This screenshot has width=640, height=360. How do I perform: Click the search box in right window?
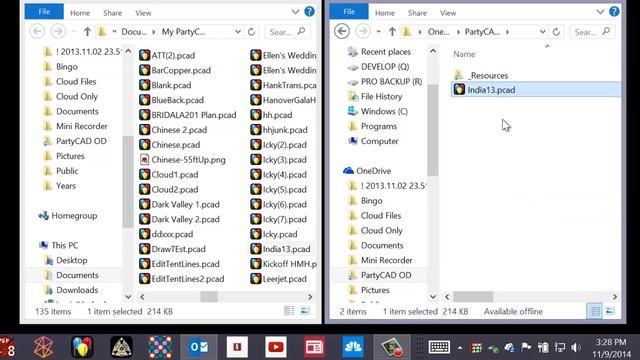(x=592, y=31)
